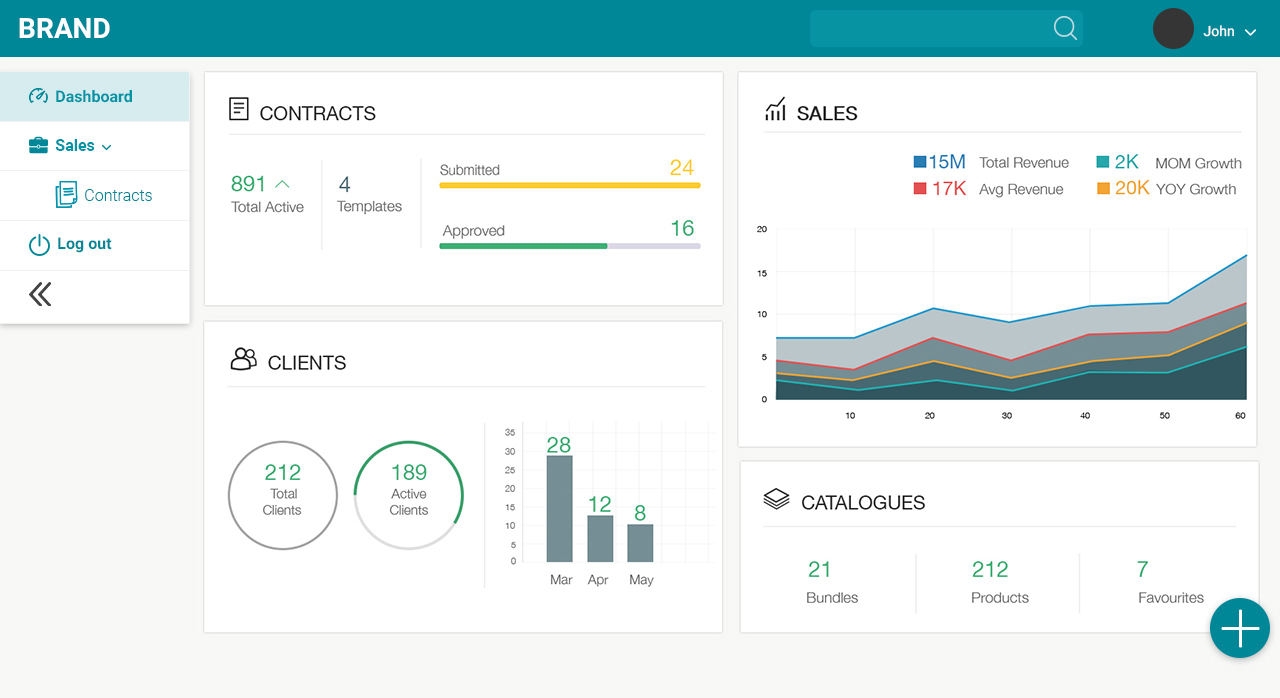This screenshot has width=1280, height=698.
Task: Open the Dashboard sidebar item
Action: click(x=93, y=97)
